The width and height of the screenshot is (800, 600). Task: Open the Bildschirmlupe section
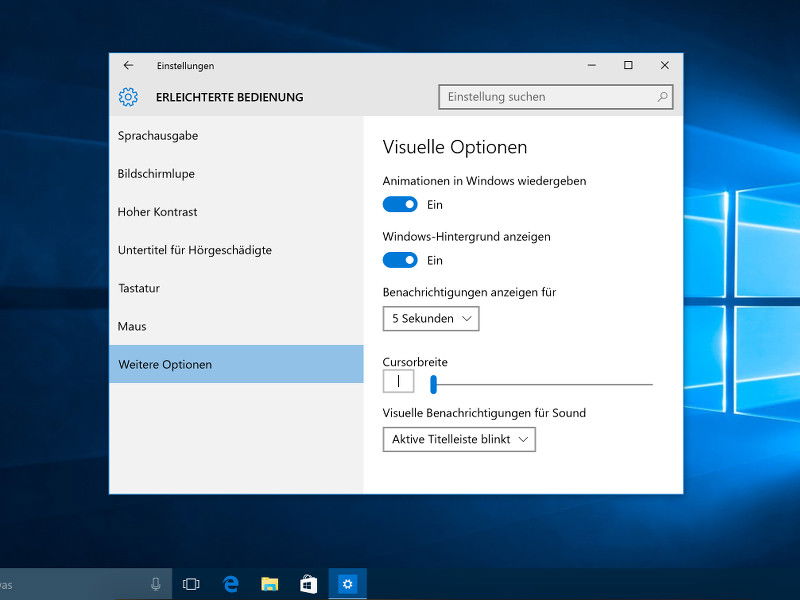(236, 173)
